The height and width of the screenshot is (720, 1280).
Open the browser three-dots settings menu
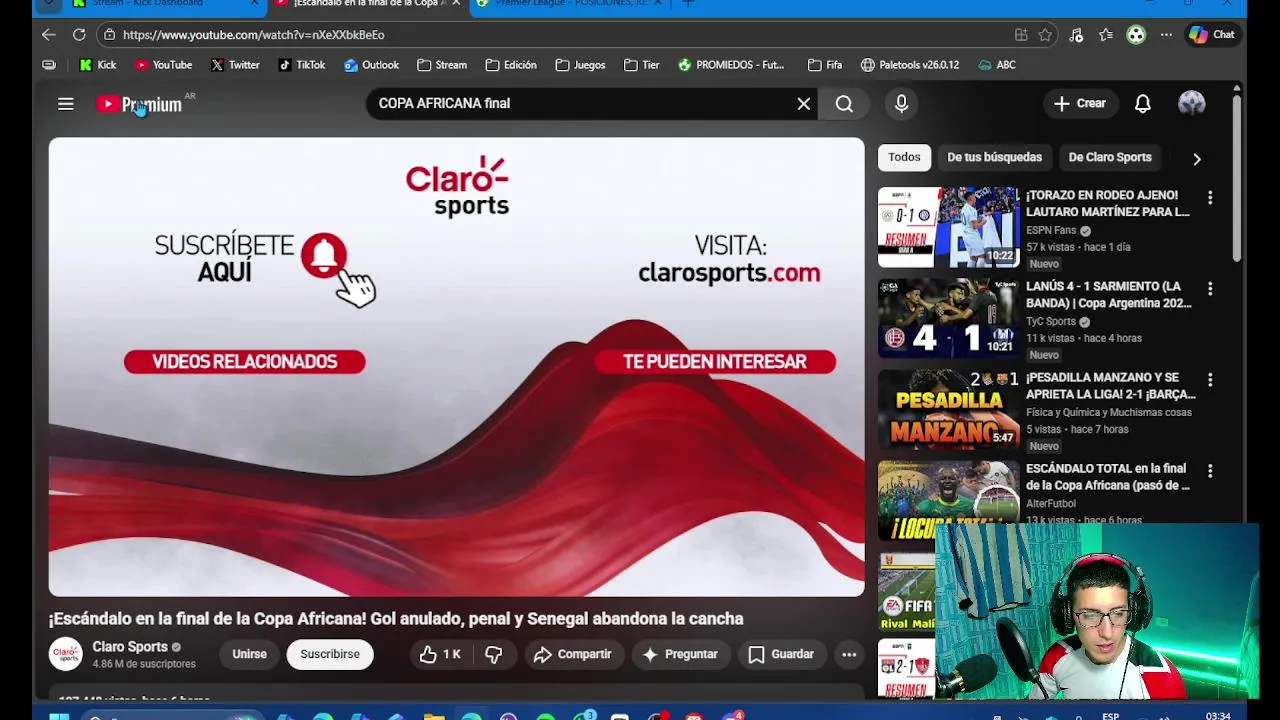[x=1166, y=34]
